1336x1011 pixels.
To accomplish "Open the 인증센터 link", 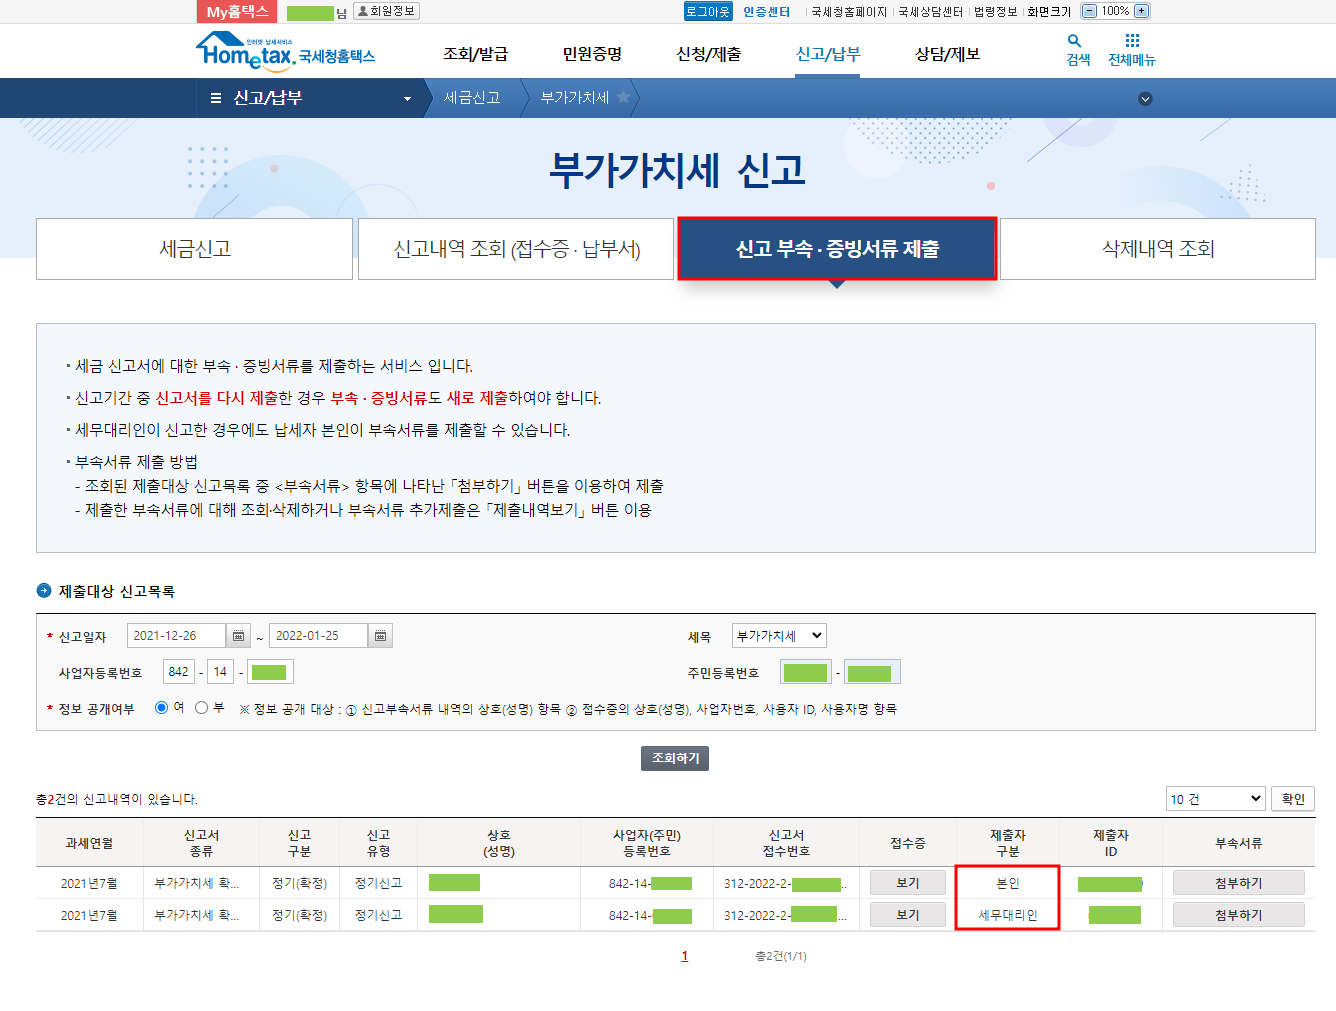I will click(767, 12).
